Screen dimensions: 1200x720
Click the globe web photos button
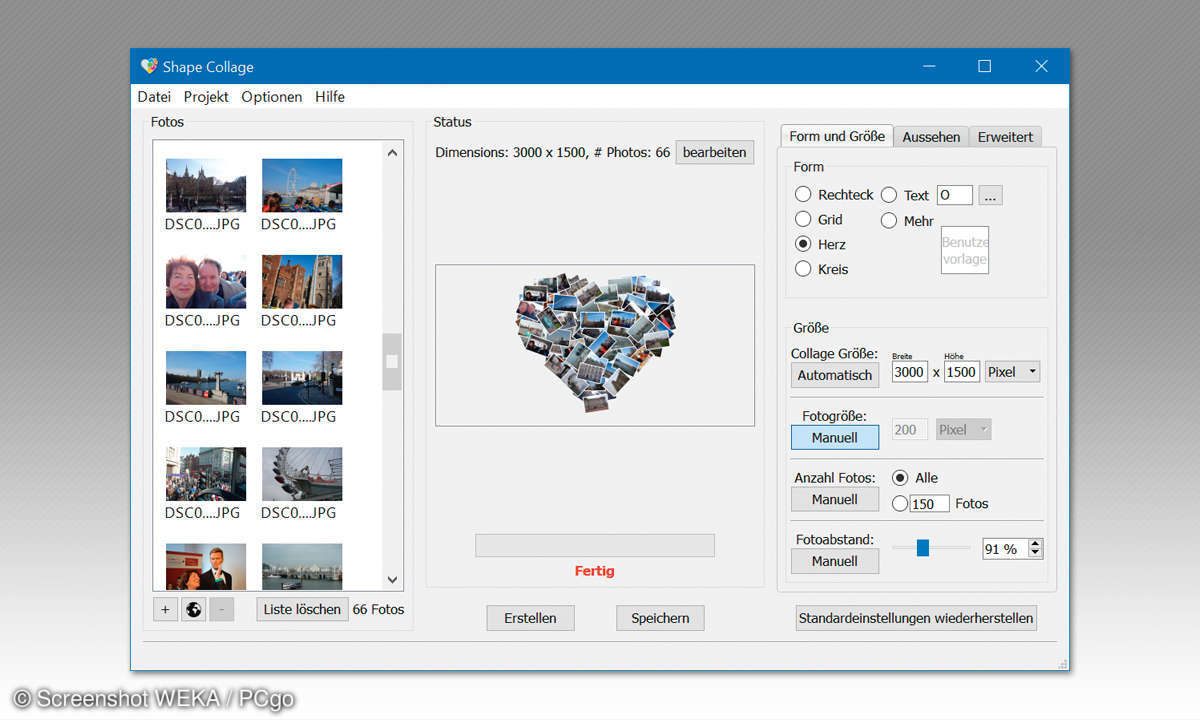[194, 609]
